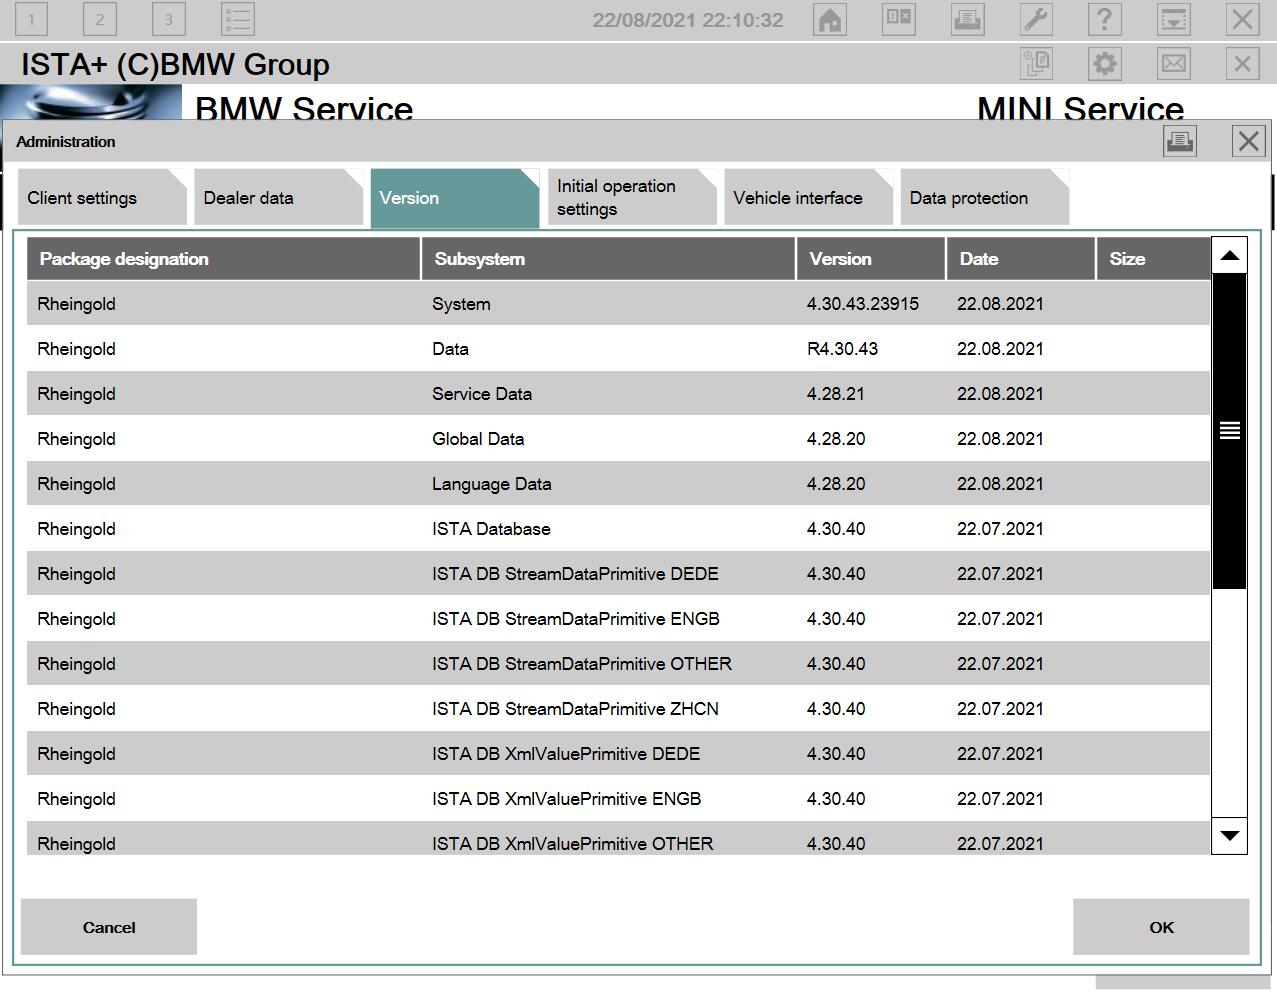This screenshot has width=1277, height=995.
Task: Click the envelope mail icon
Action: [x=1172, y=64]
